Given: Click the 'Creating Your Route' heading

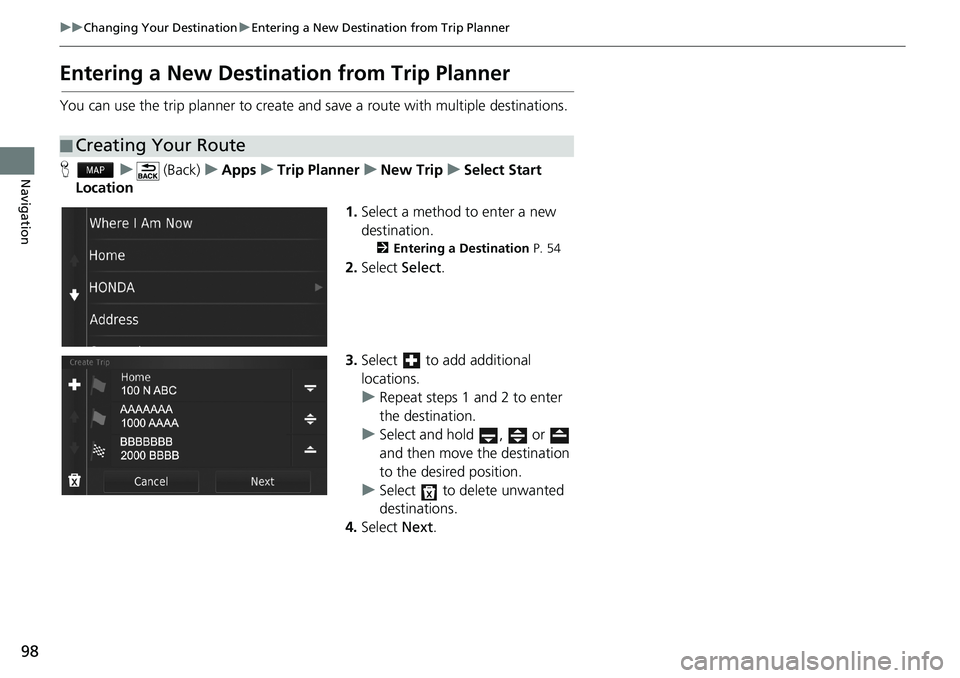Looking at the screenshot, I should tap(160, 146).
